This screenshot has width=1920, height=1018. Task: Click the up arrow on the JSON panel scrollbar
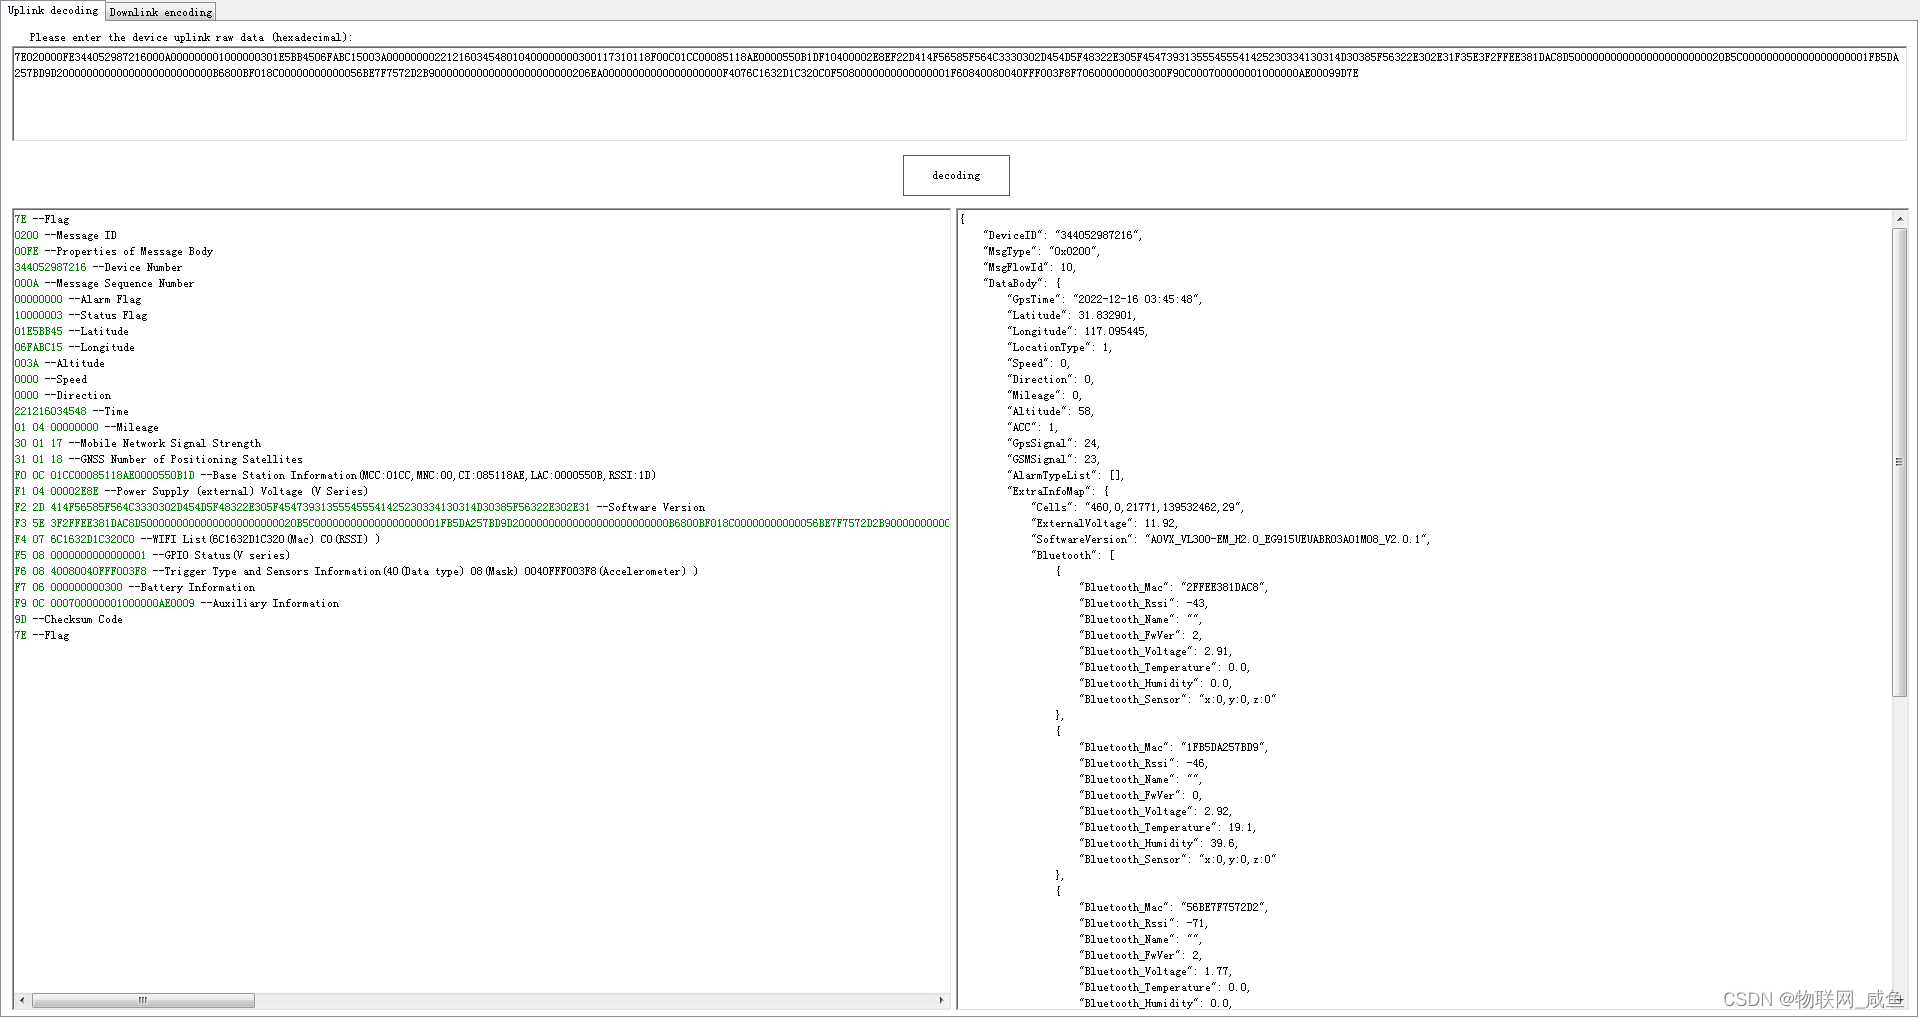(1899, 218)
